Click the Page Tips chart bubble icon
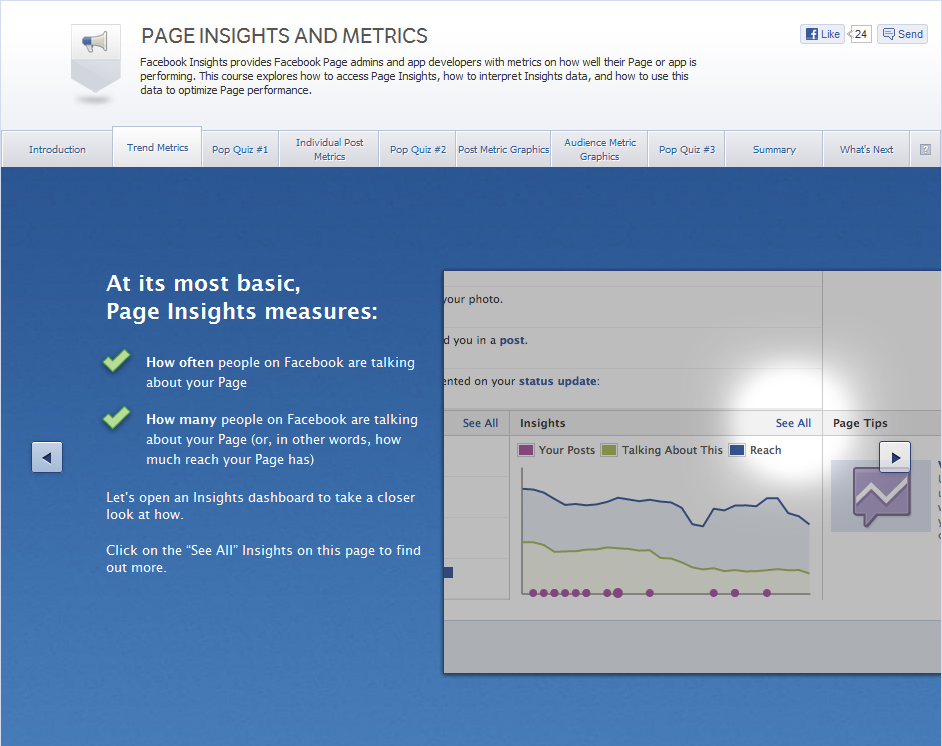 click(x=881, y=497)
